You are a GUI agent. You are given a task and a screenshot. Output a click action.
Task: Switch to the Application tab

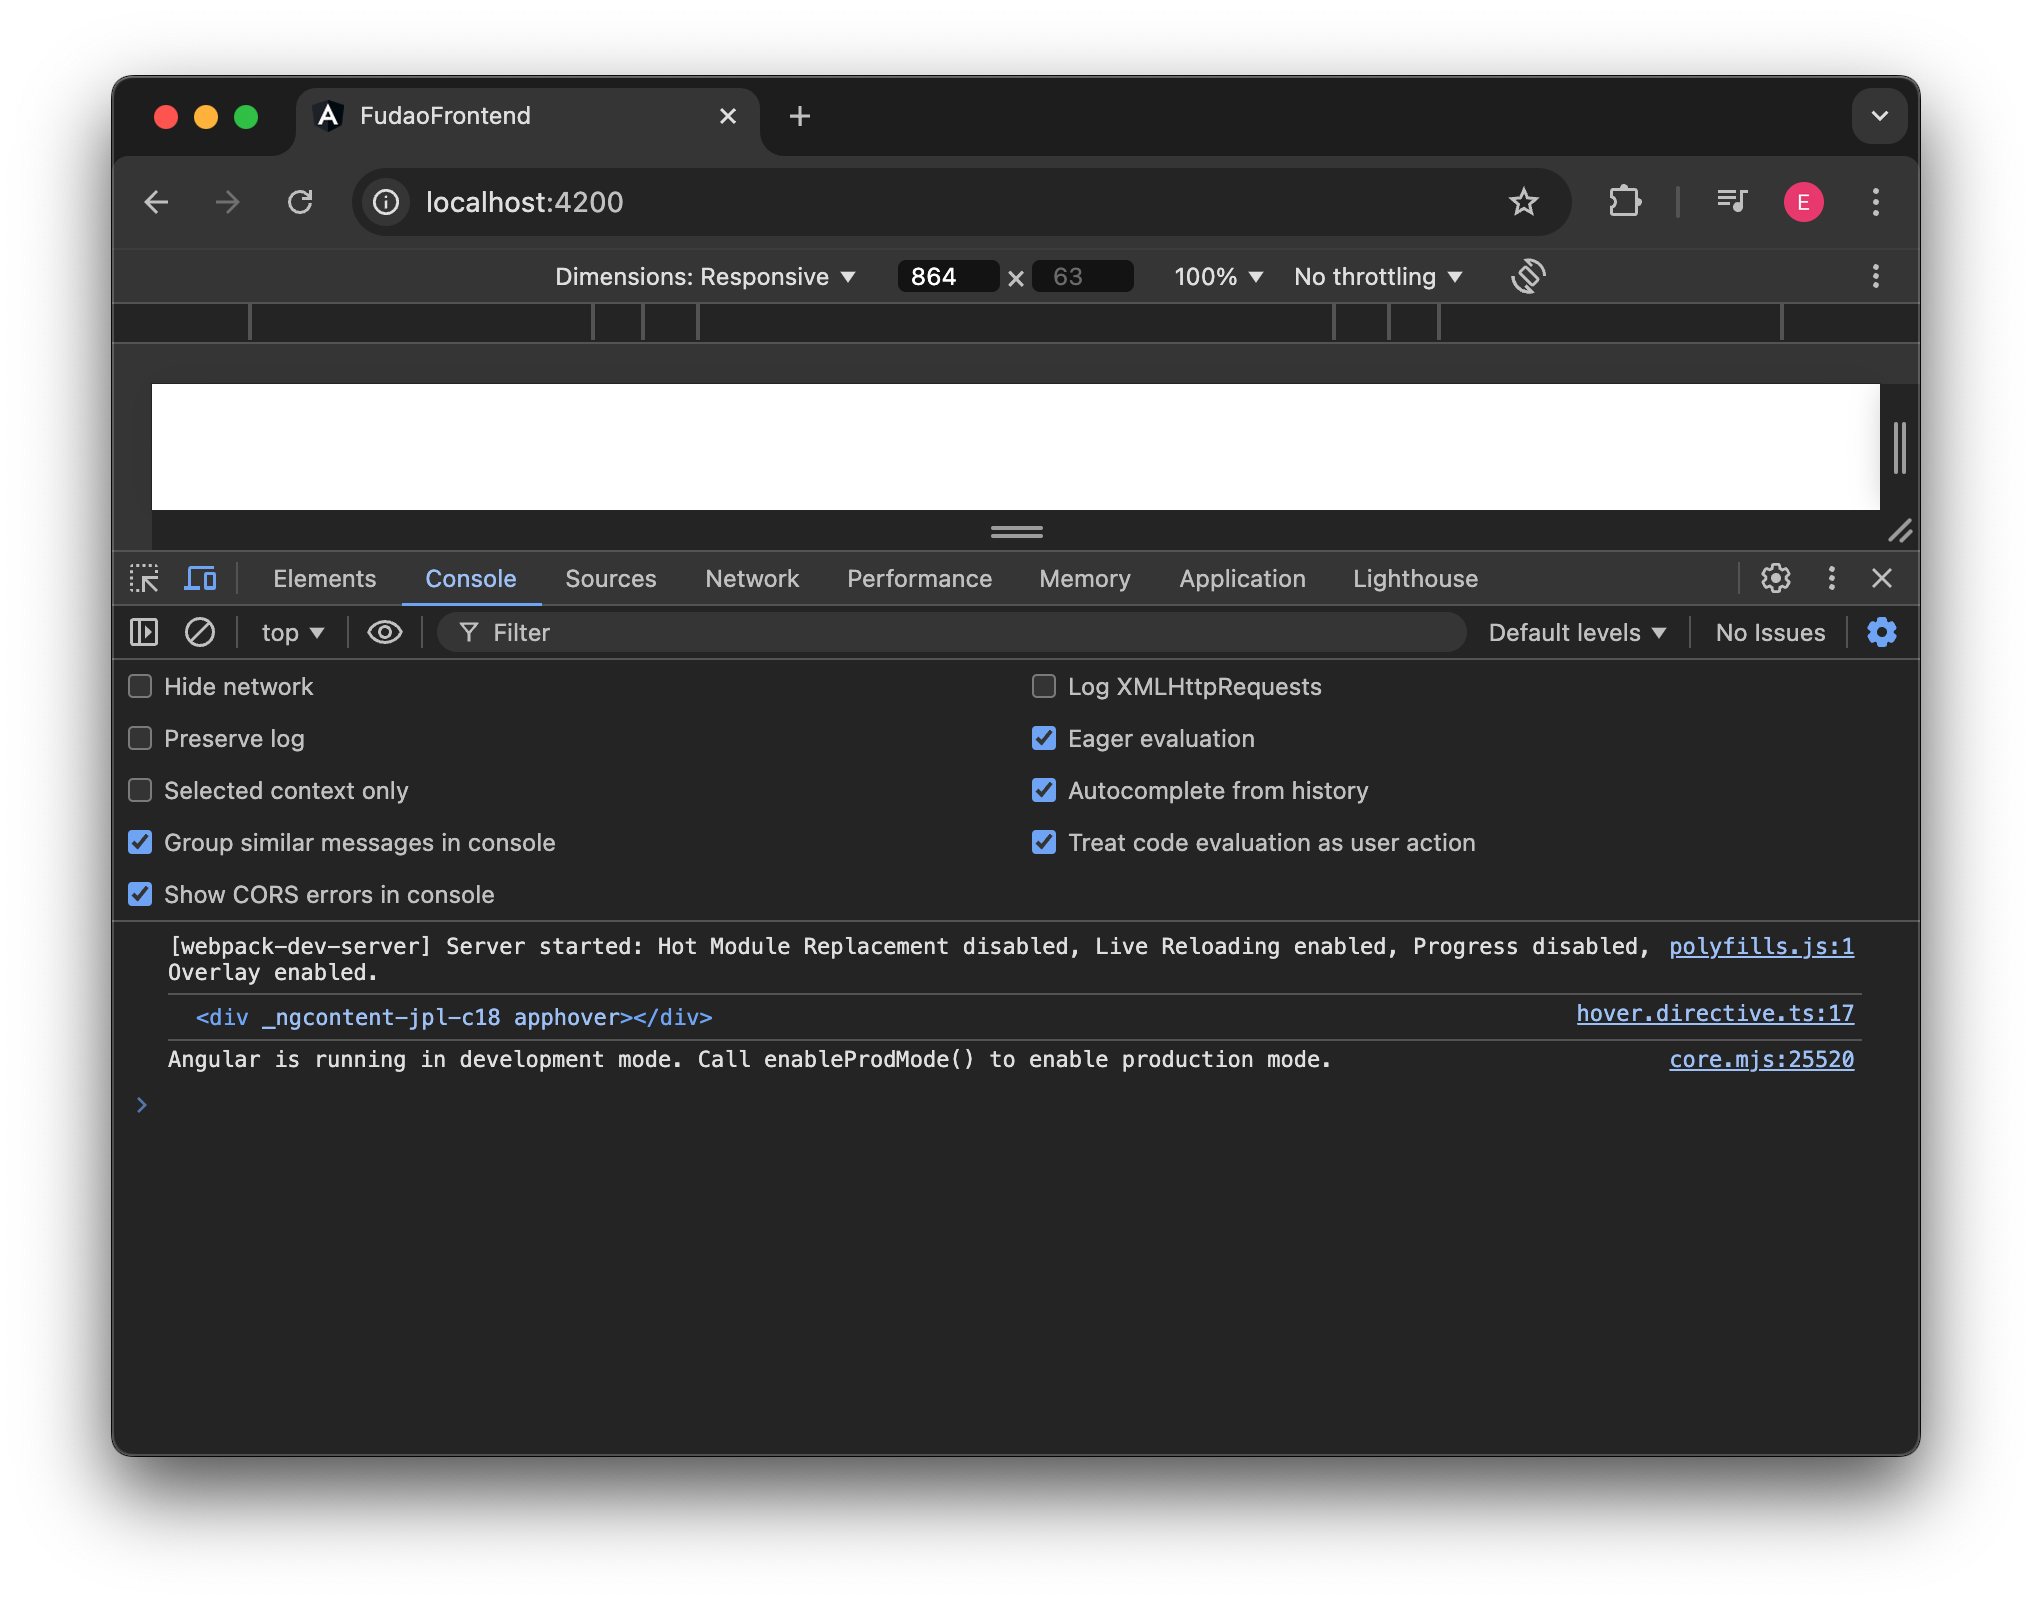pos(1242,578)
